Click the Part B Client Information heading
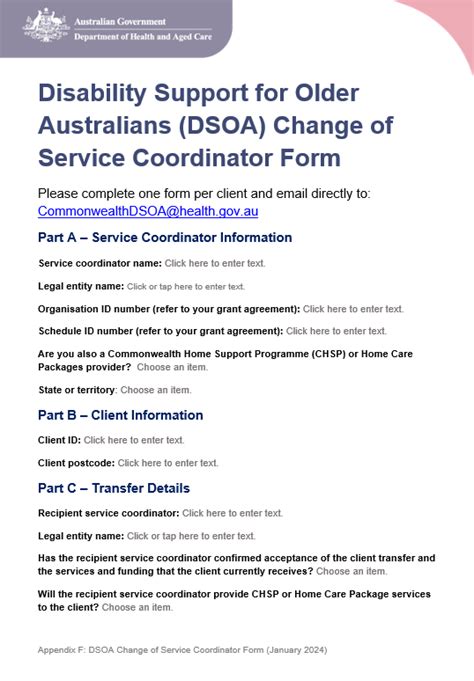 120,415
